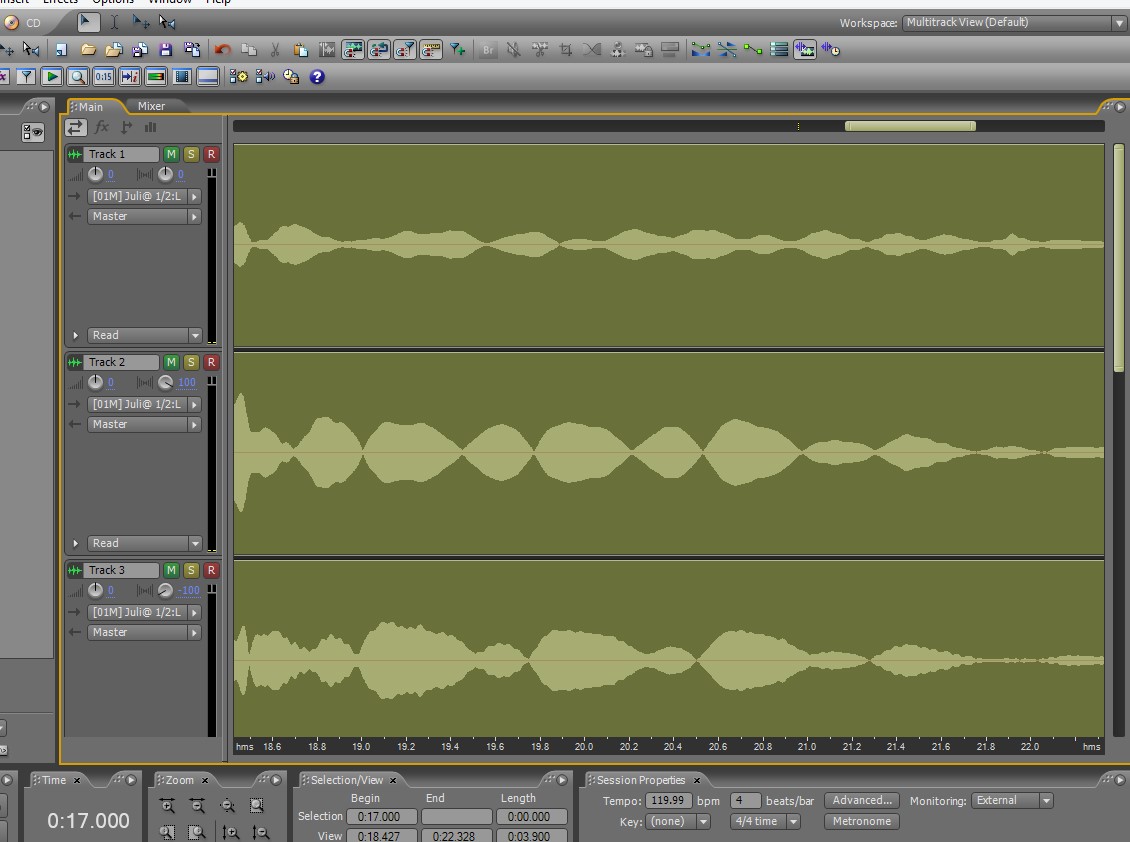Click the clock time-stretch icon in toolbar

click(x=831, y=50)
